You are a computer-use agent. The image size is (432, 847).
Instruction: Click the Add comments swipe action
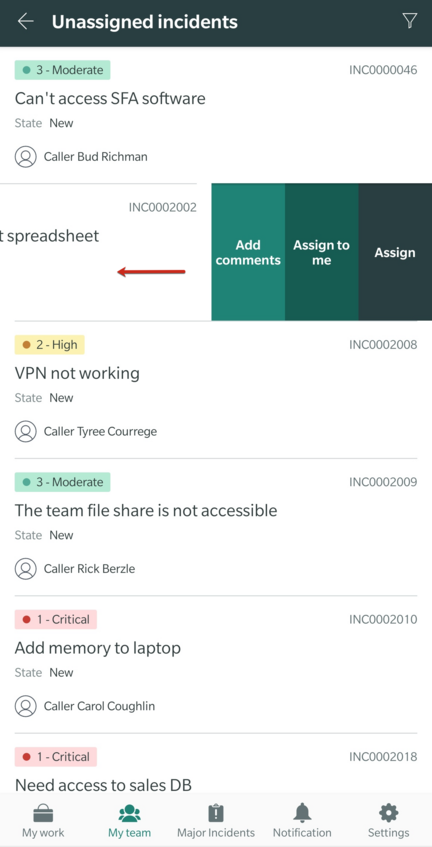(248, 252)
